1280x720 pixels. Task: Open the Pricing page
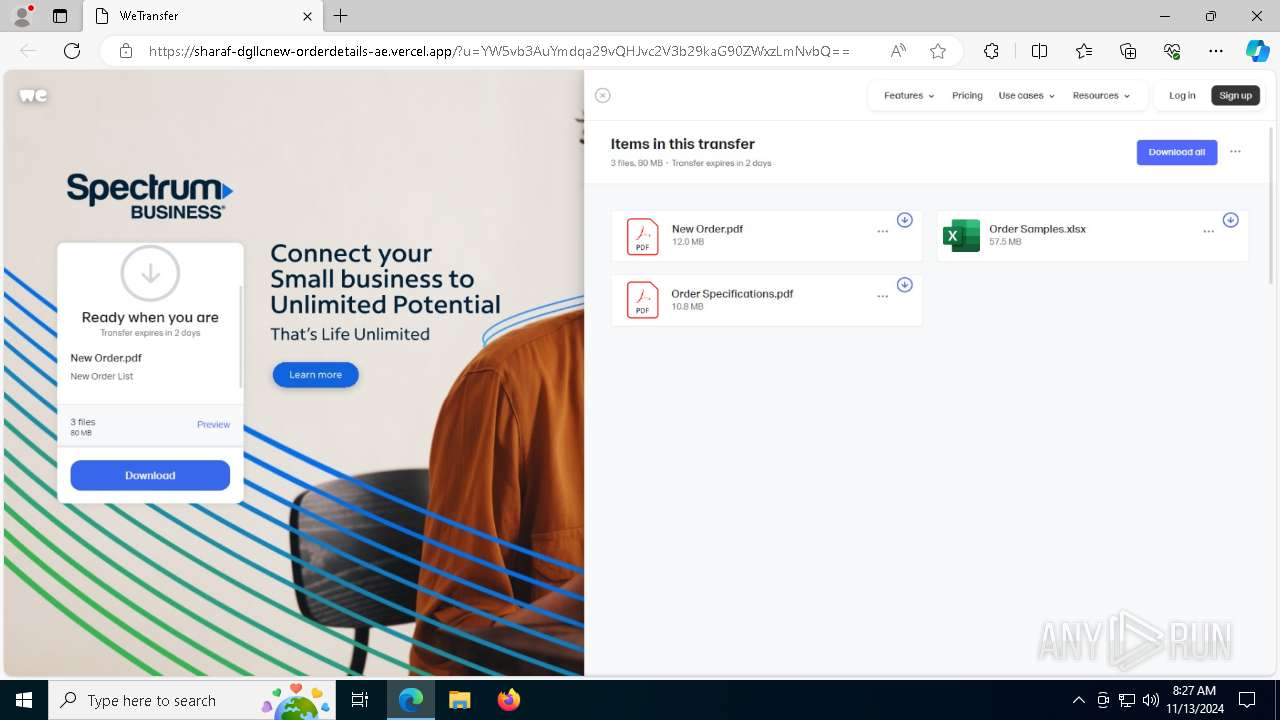point(967,96)
